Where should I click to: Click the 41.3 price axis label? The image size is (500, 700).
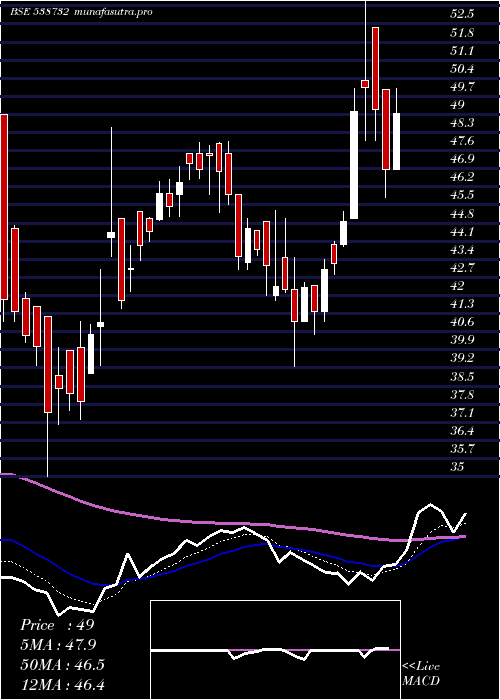point(462,304)
